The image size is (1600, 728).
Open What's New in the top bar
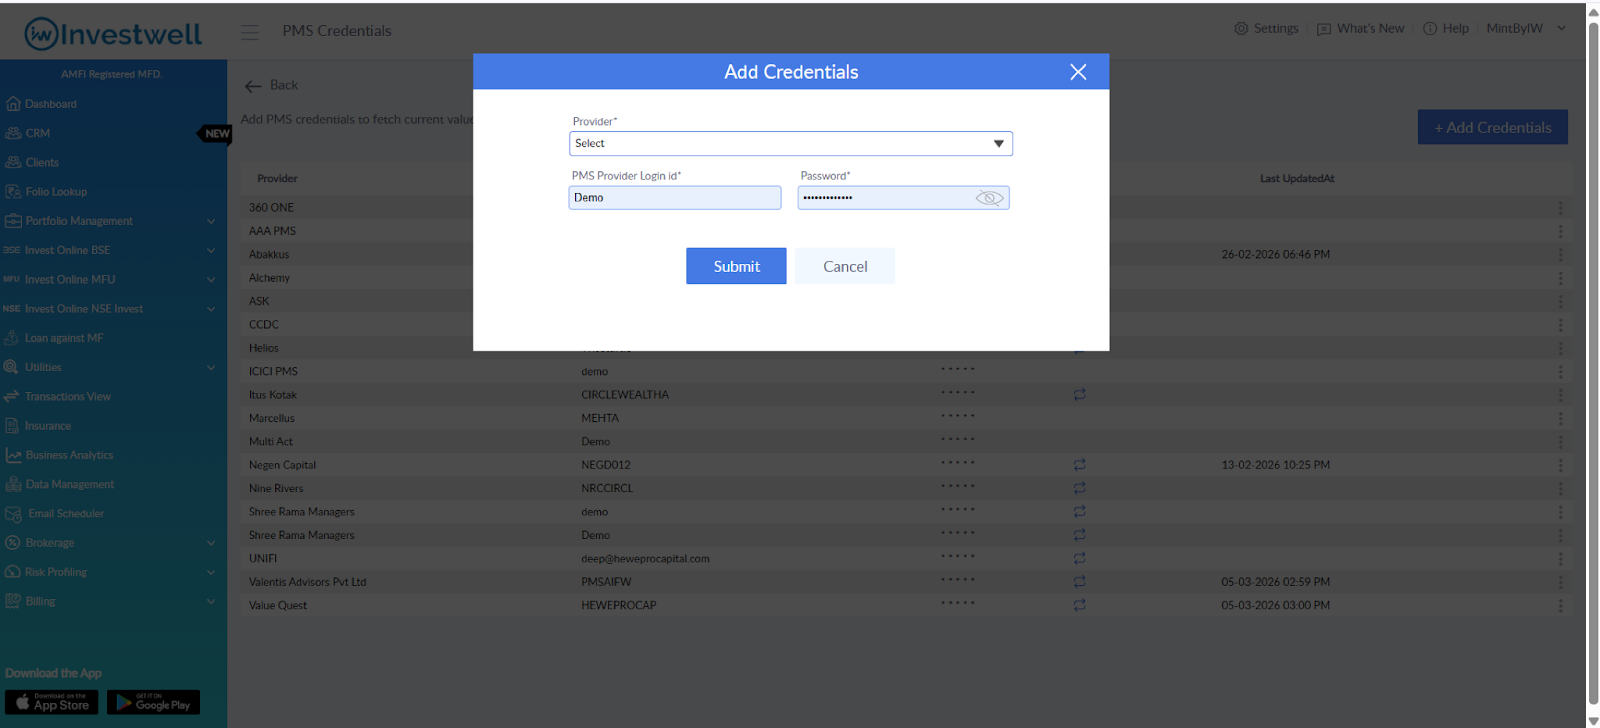1360,29
